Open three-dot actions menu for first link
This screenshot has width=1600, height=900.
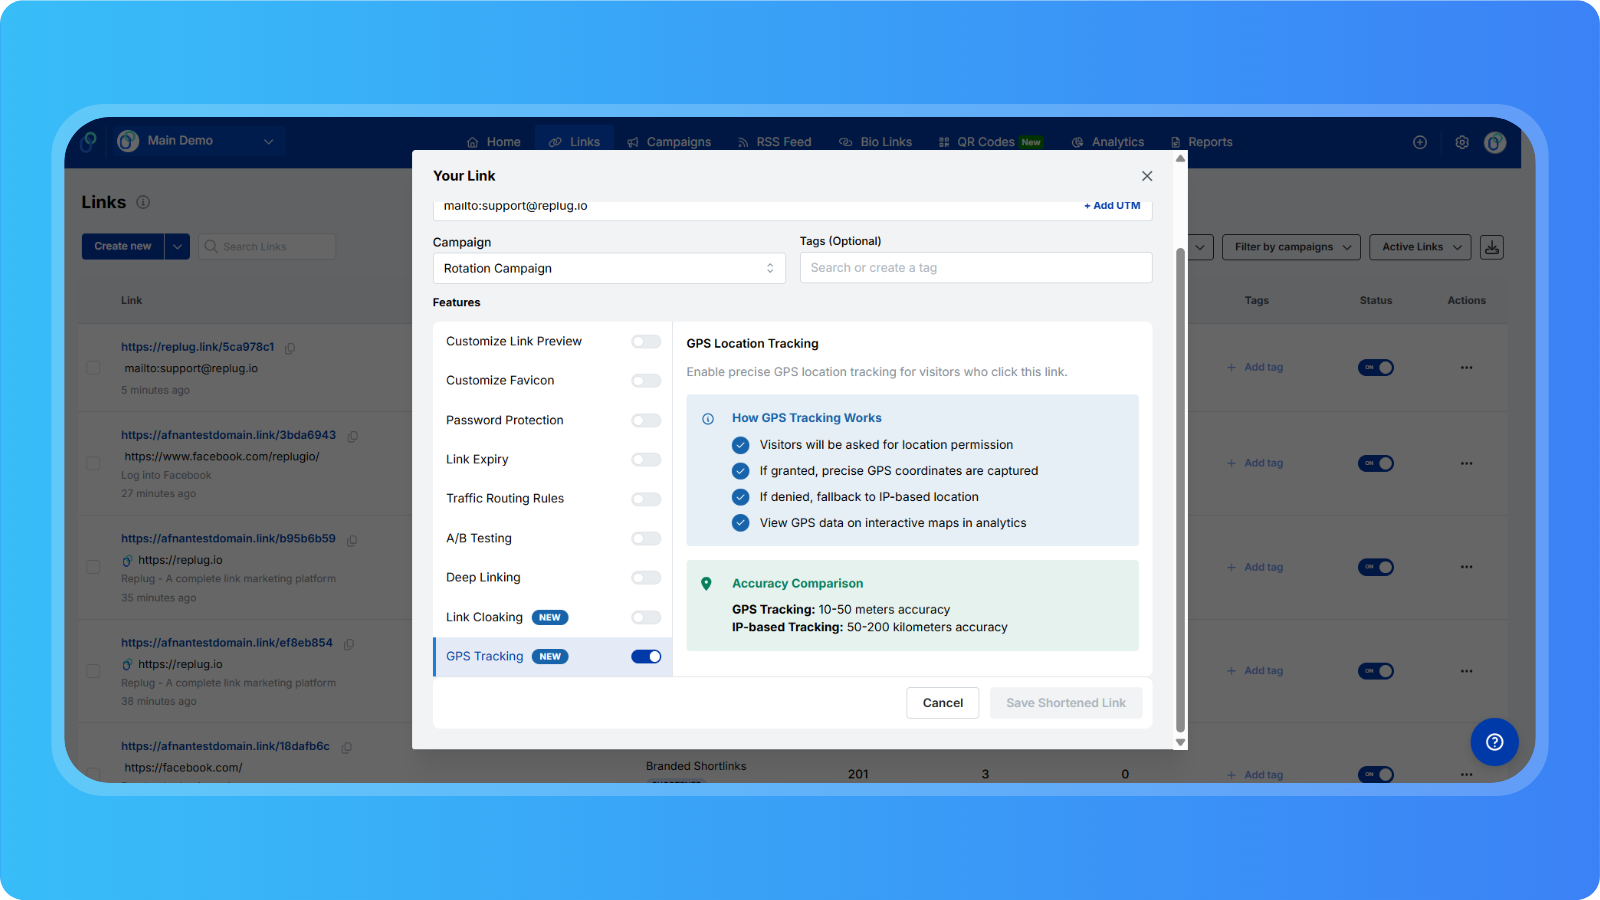[1466, 367]
